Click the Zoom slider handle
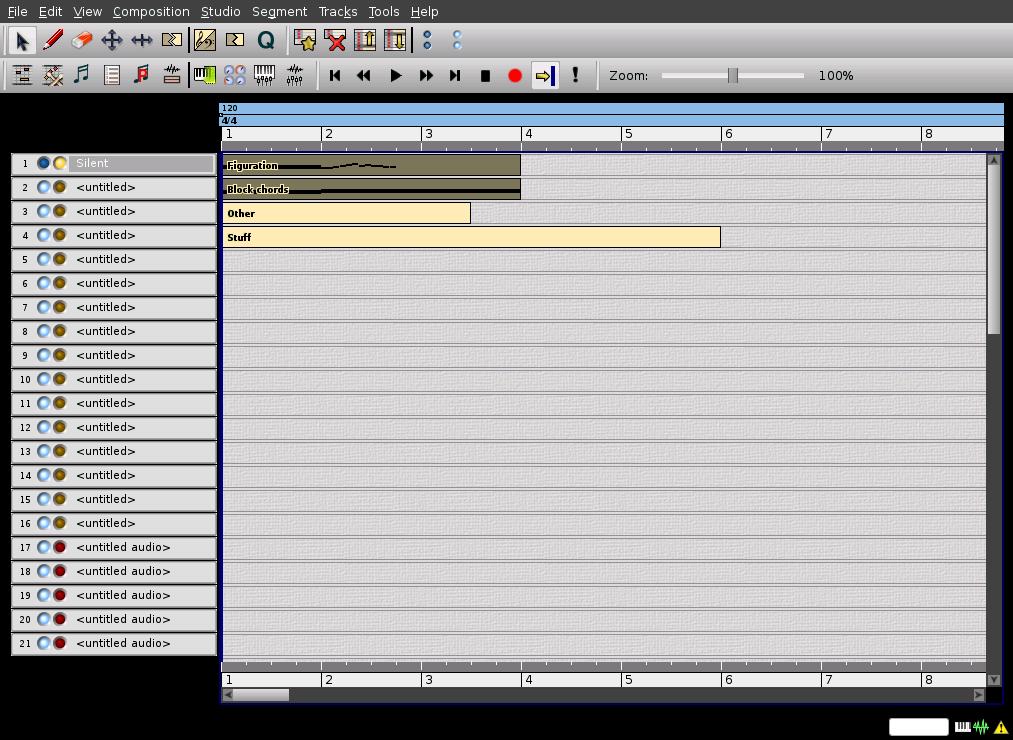 [733, 75]
